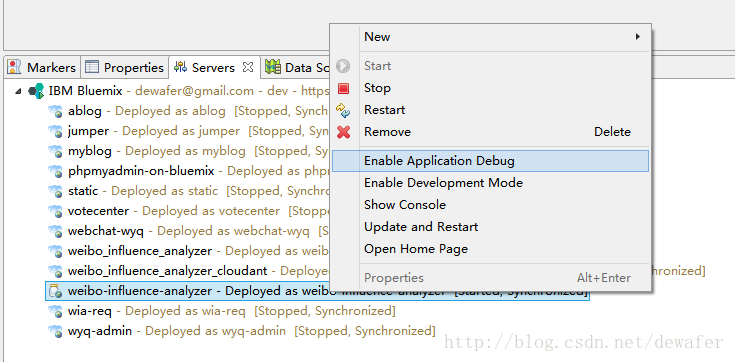Open the New submenu arrow
Image resolution: width=735 pixels, height=362 pixels.
click(638, 37)
